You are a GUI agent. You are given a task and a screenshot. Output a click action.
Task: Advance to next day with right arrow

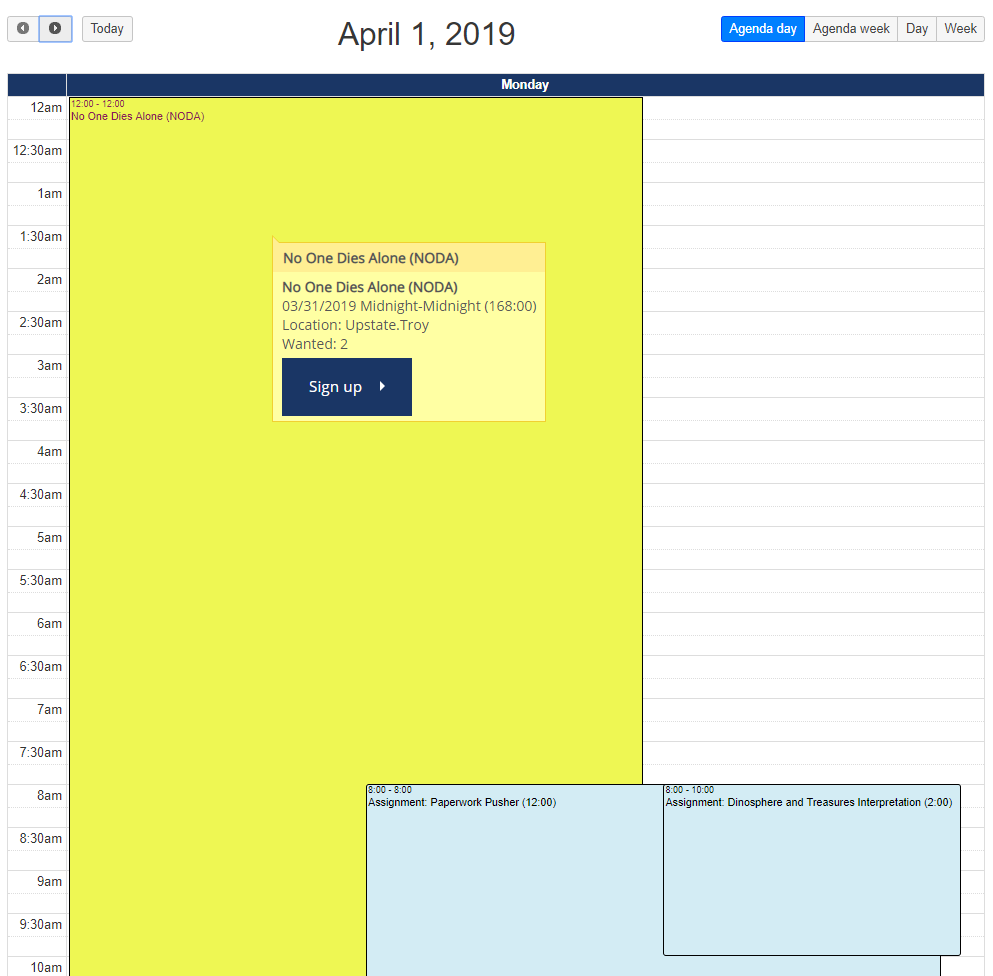(x=55, y=29)
